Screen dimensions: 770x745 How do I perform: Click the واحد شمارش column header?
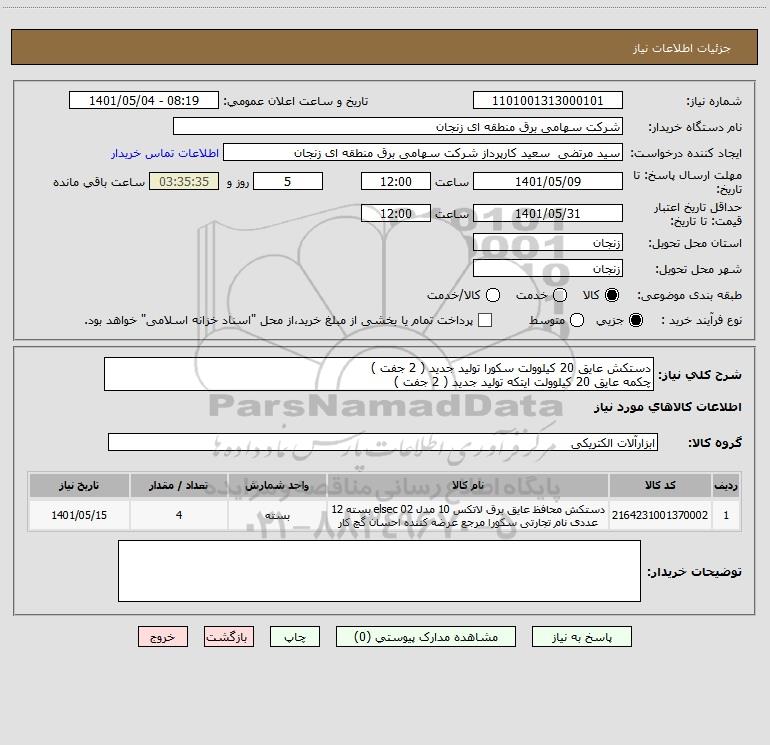[277, 485]
